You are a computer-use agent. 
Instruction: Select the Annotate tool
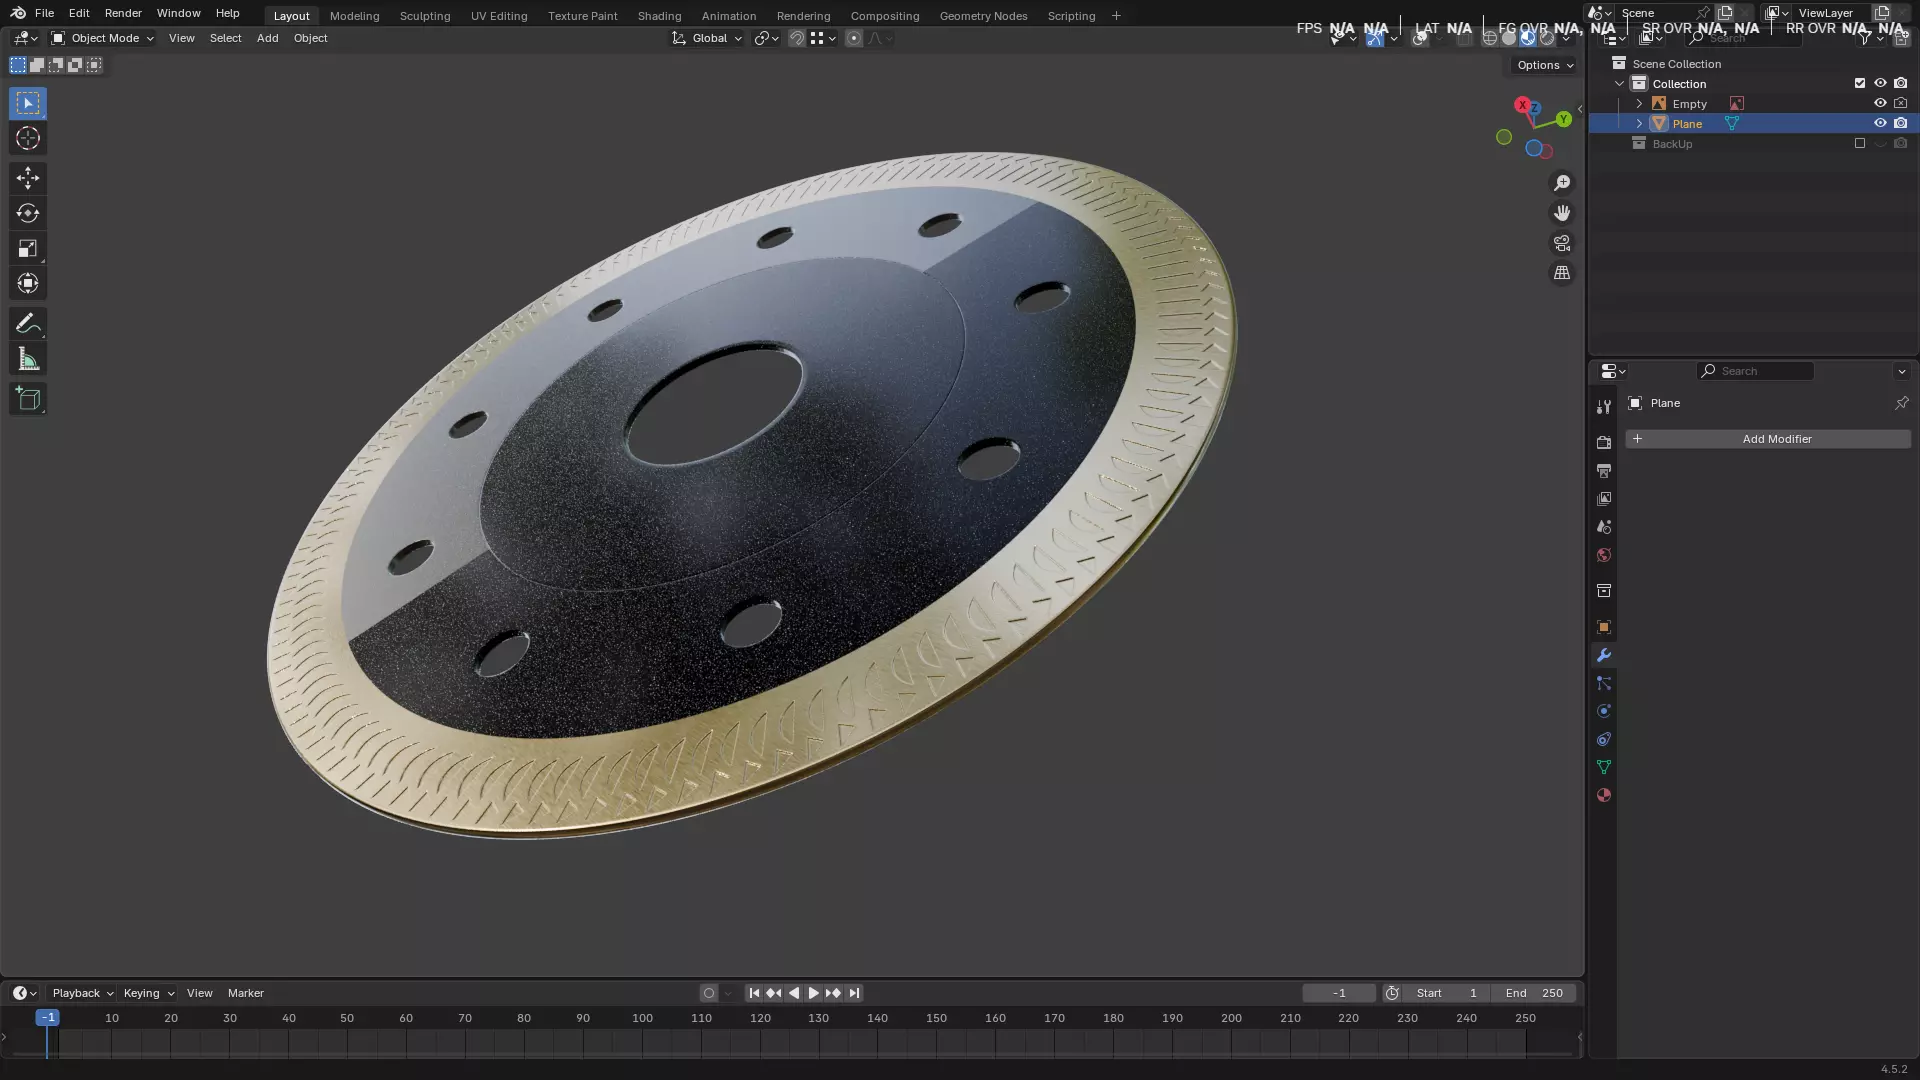[28, 323]
